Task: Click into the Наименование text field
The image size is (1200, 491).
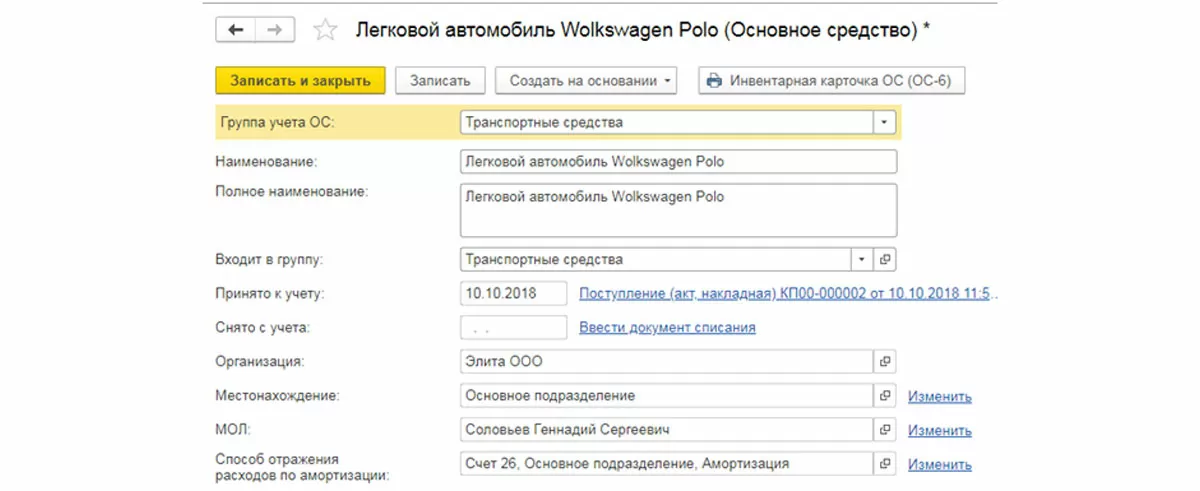Action: point(678,161)
